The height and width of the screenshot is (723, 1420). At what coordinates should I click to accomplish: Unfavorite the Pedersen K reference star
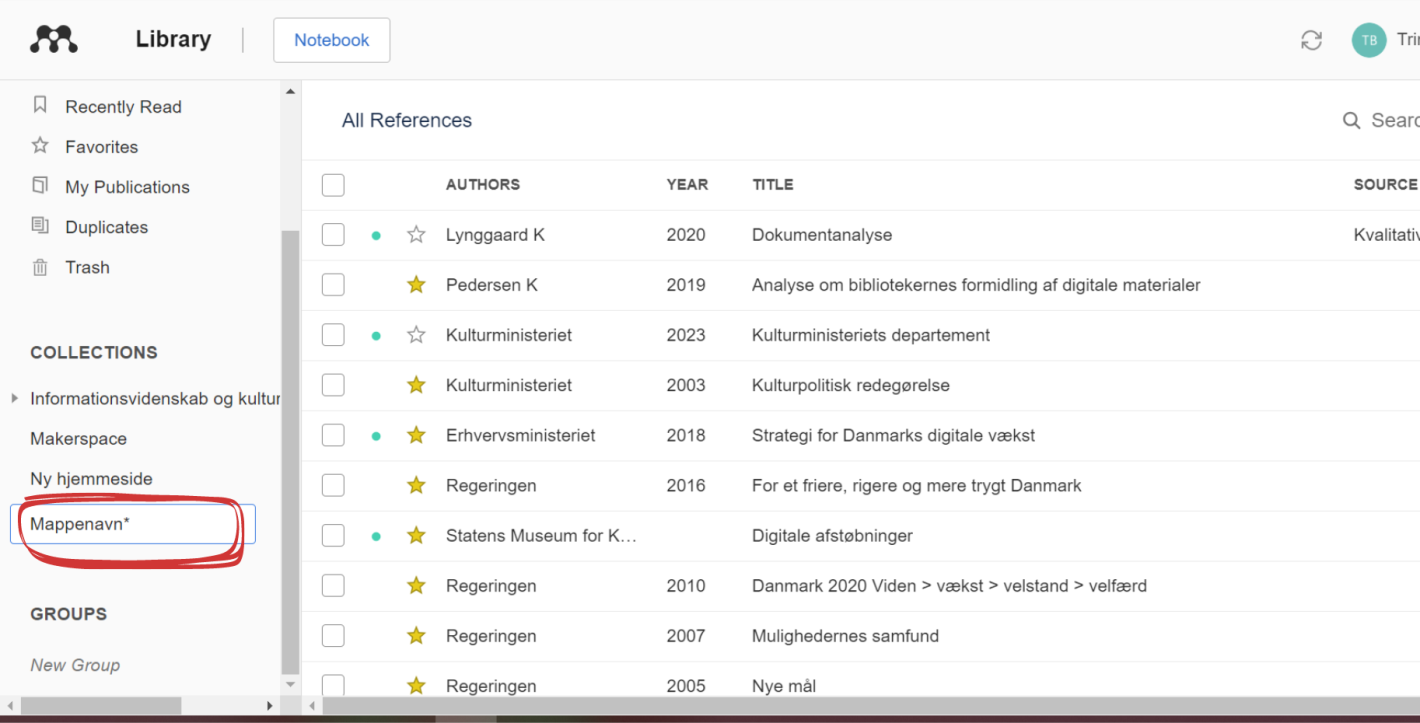tap(417, 285)
